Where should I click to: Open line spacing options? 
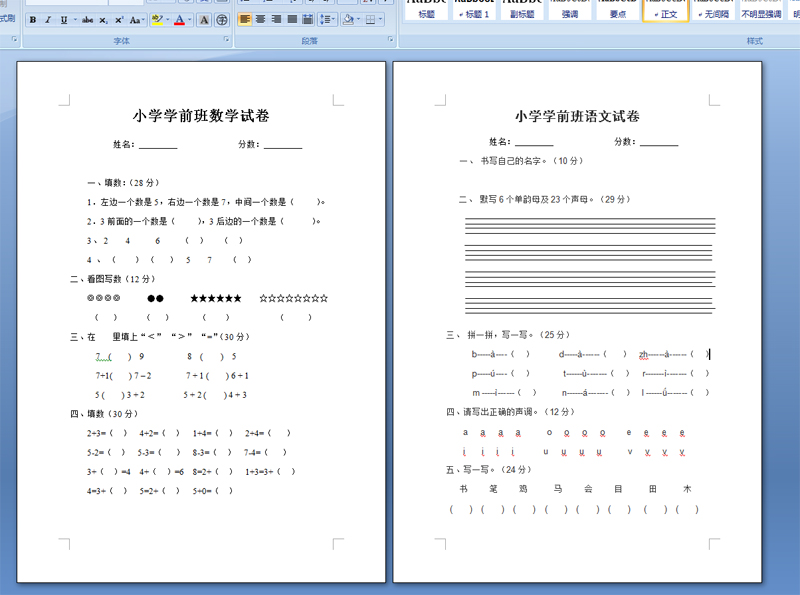click(x=324, y=19)
